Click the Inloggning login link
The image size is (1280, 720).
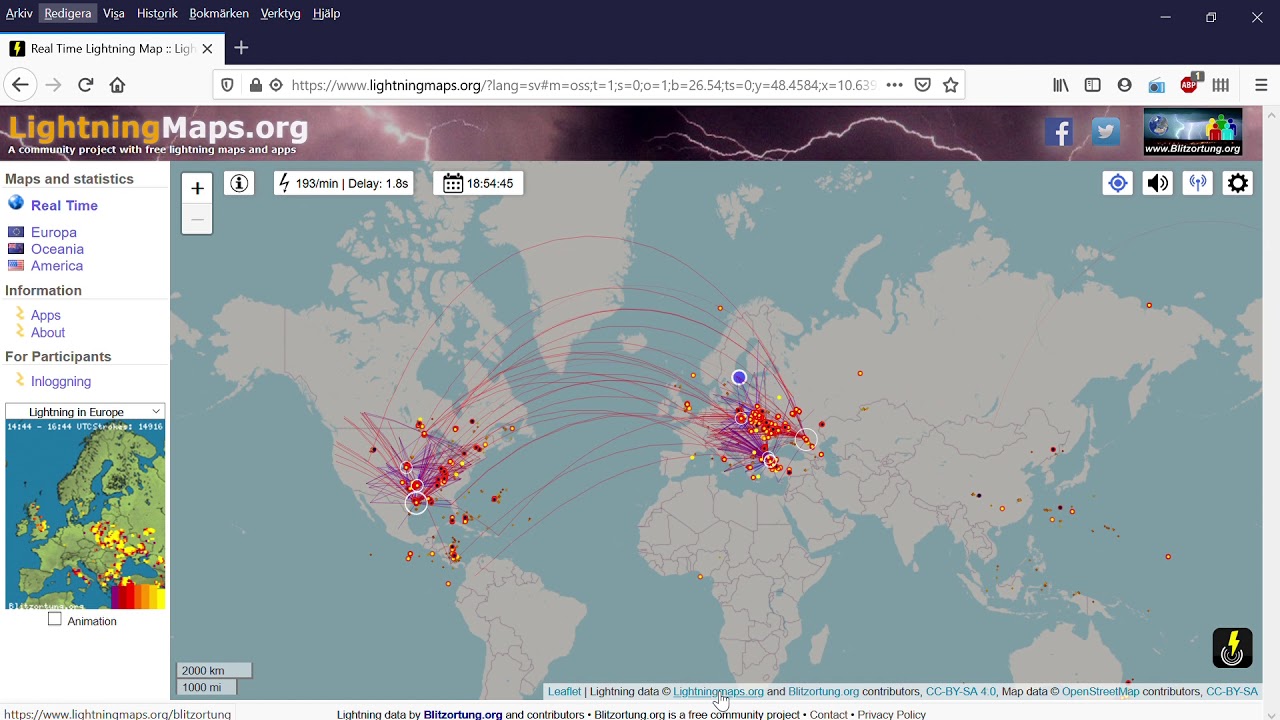coord(61,381)
